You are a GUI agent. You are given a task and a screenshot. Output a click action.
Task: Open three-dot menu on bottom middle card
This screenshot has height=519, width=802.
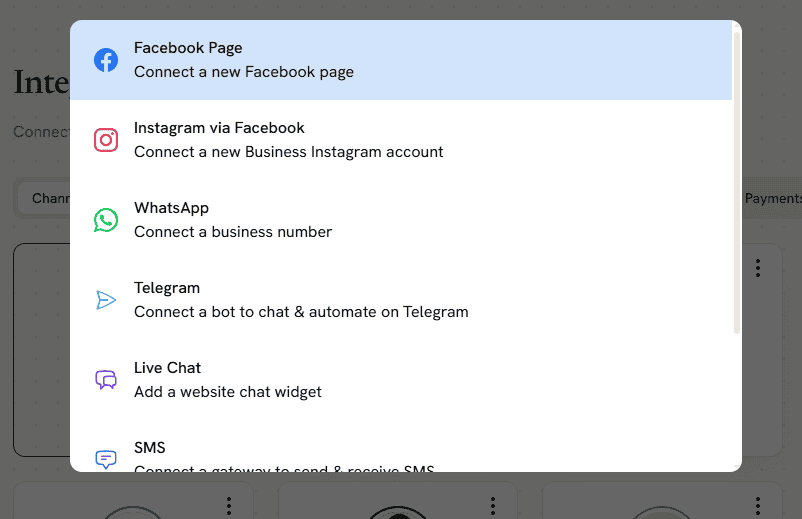click(493, 506)
